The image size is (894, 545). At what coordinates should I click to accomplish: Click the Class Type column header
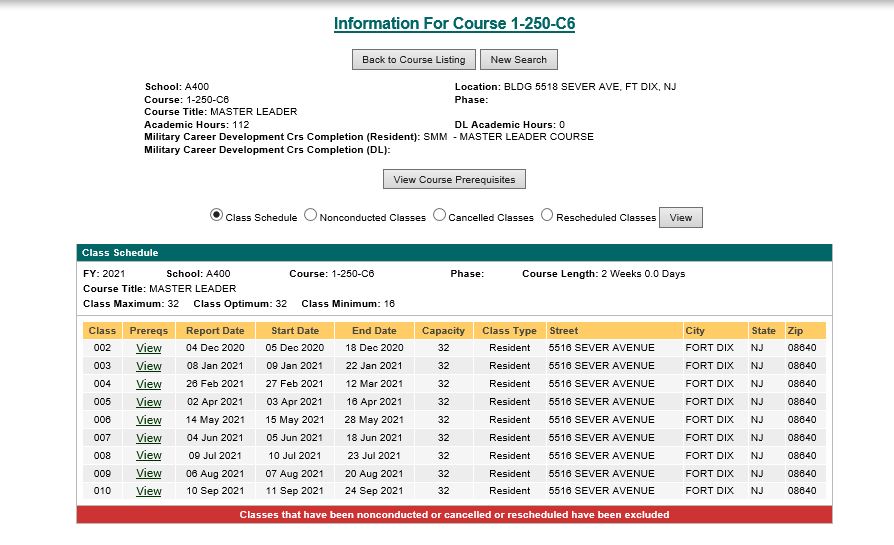509,331
